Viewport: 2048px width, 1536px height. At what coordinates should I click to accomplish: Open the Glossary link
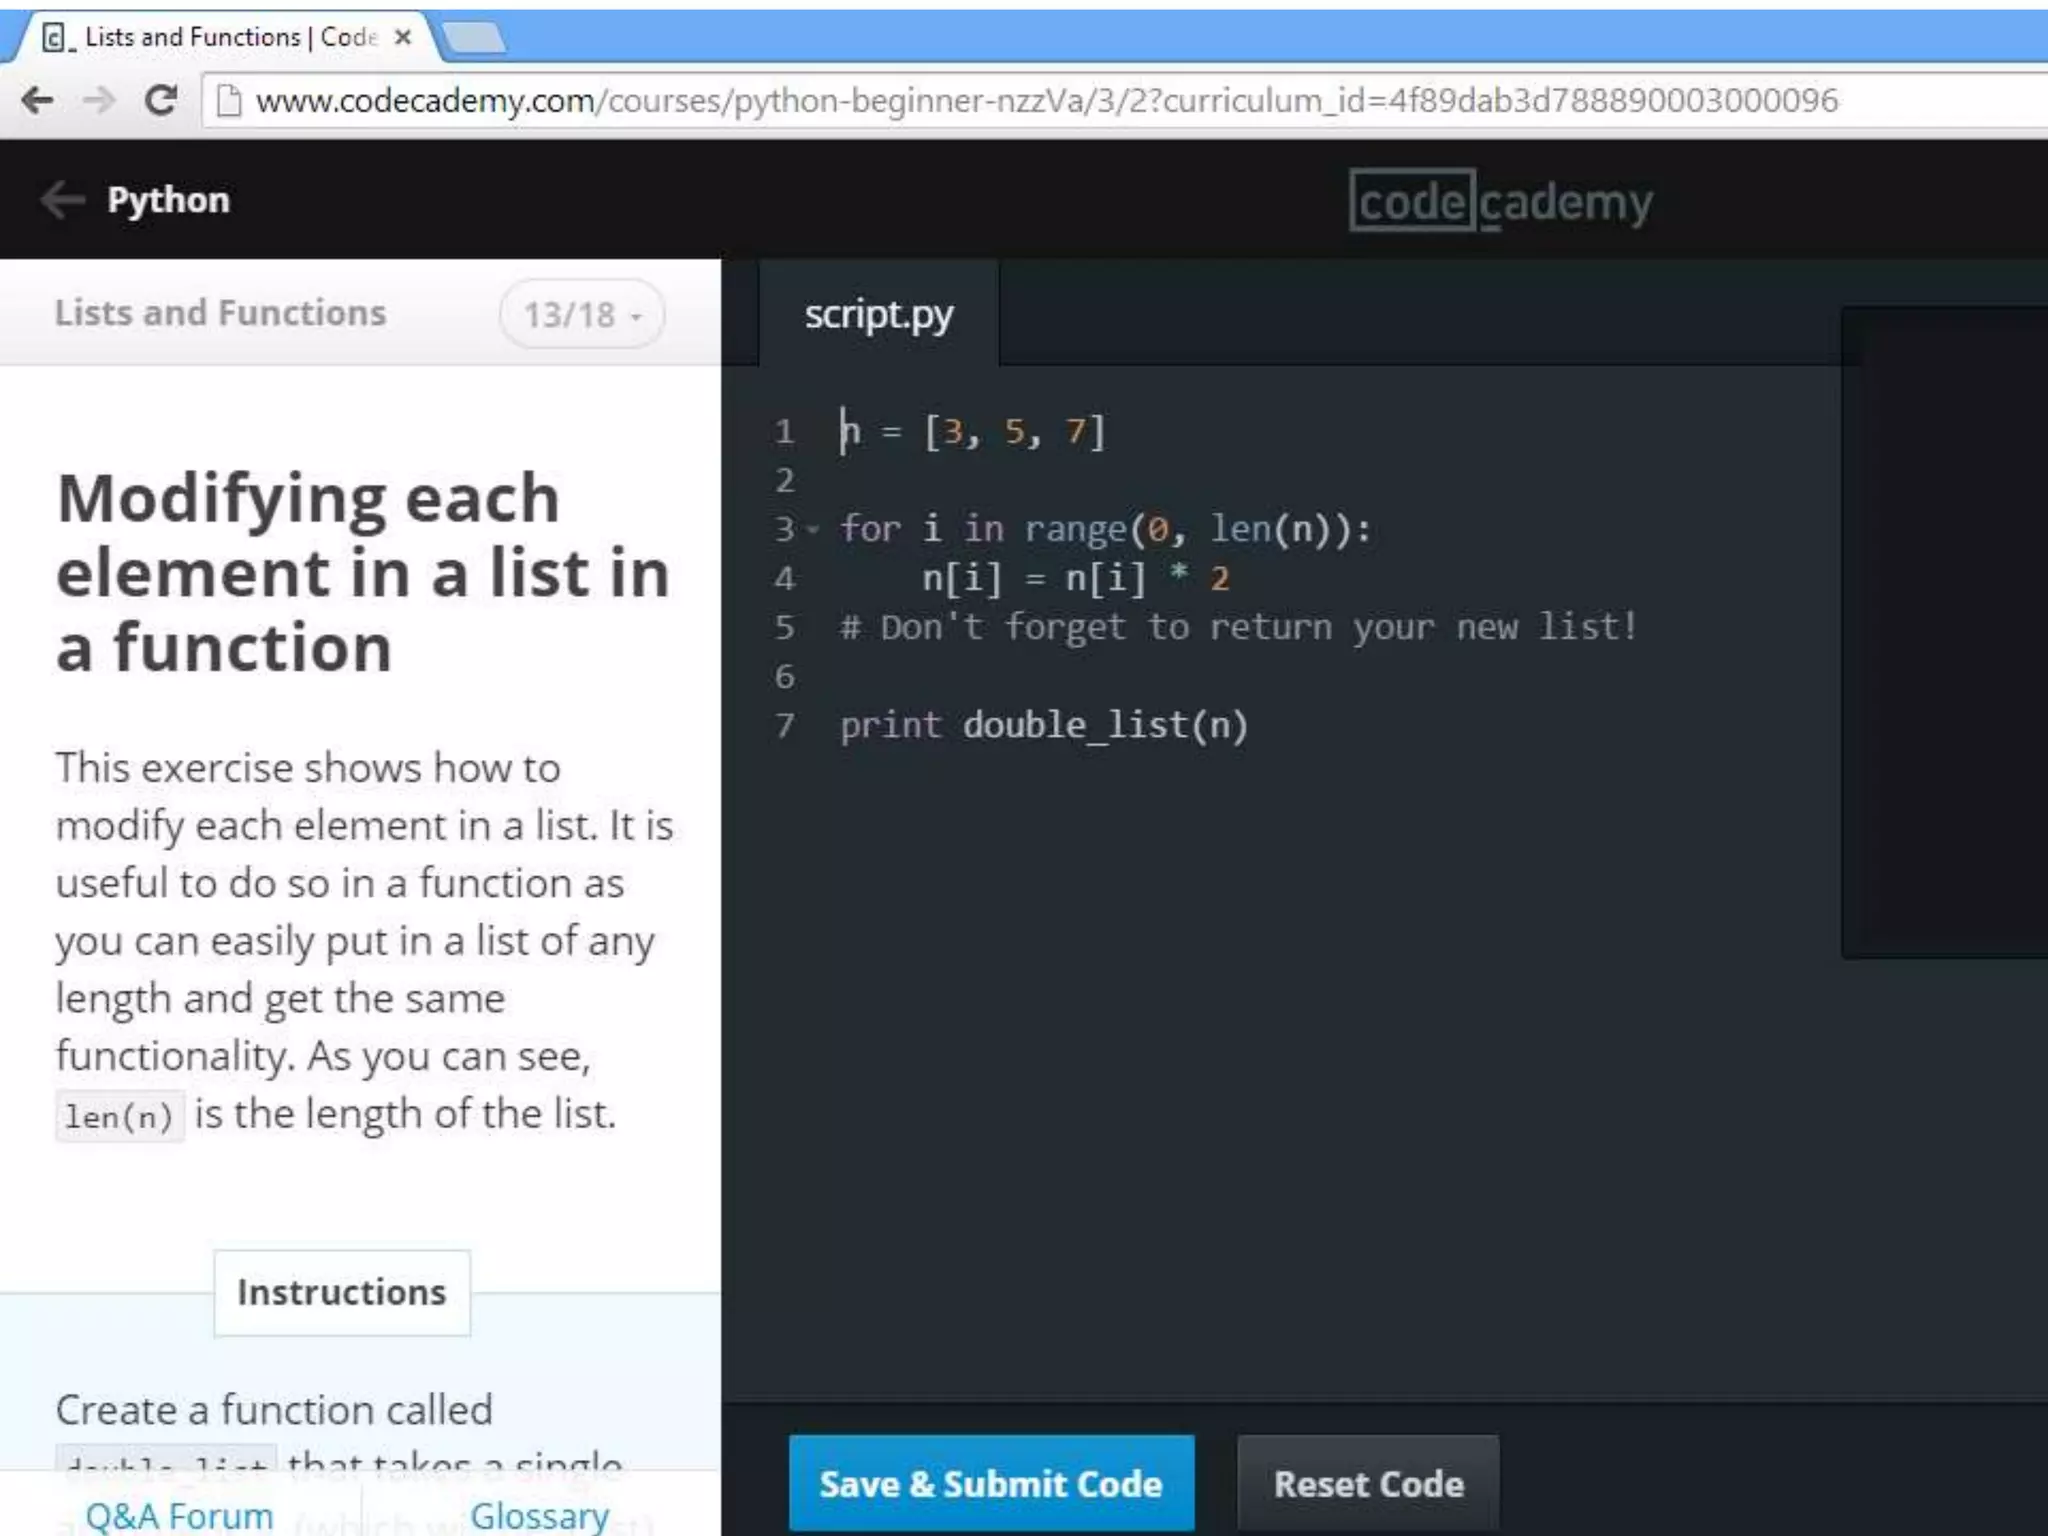click(x=540, y=1515)
